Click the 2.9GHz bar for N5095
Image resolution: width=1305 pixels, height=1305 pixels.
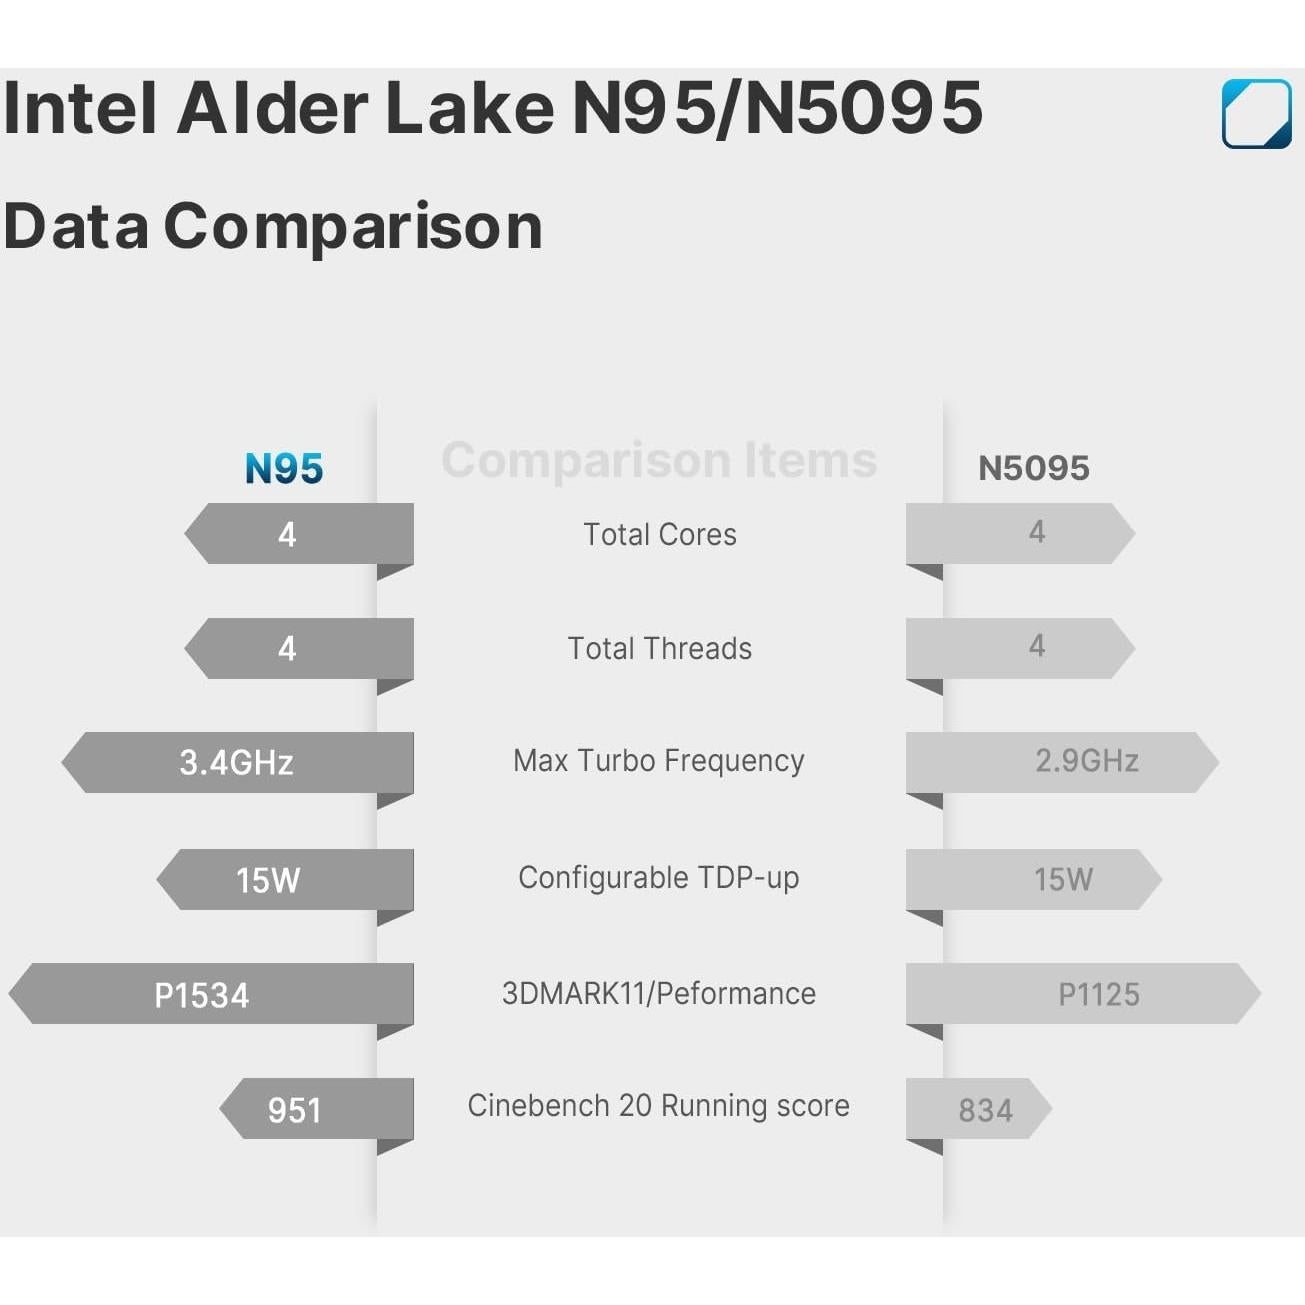coord(1061,762)
